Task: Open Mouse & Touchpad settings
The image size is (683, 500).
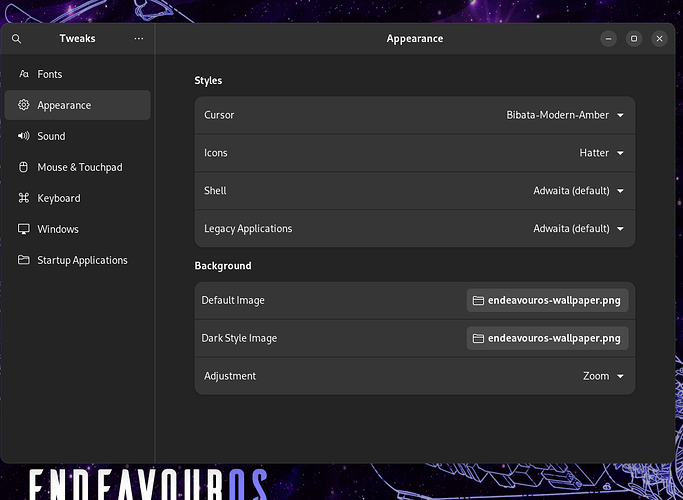Action: pyautogui.click(x=78, y=167)
